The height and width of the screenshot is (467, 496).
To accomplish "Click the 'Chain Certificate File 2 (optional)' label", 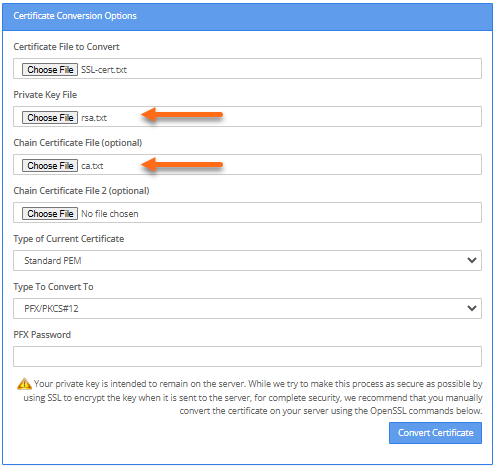I will (x=81, y=191).
